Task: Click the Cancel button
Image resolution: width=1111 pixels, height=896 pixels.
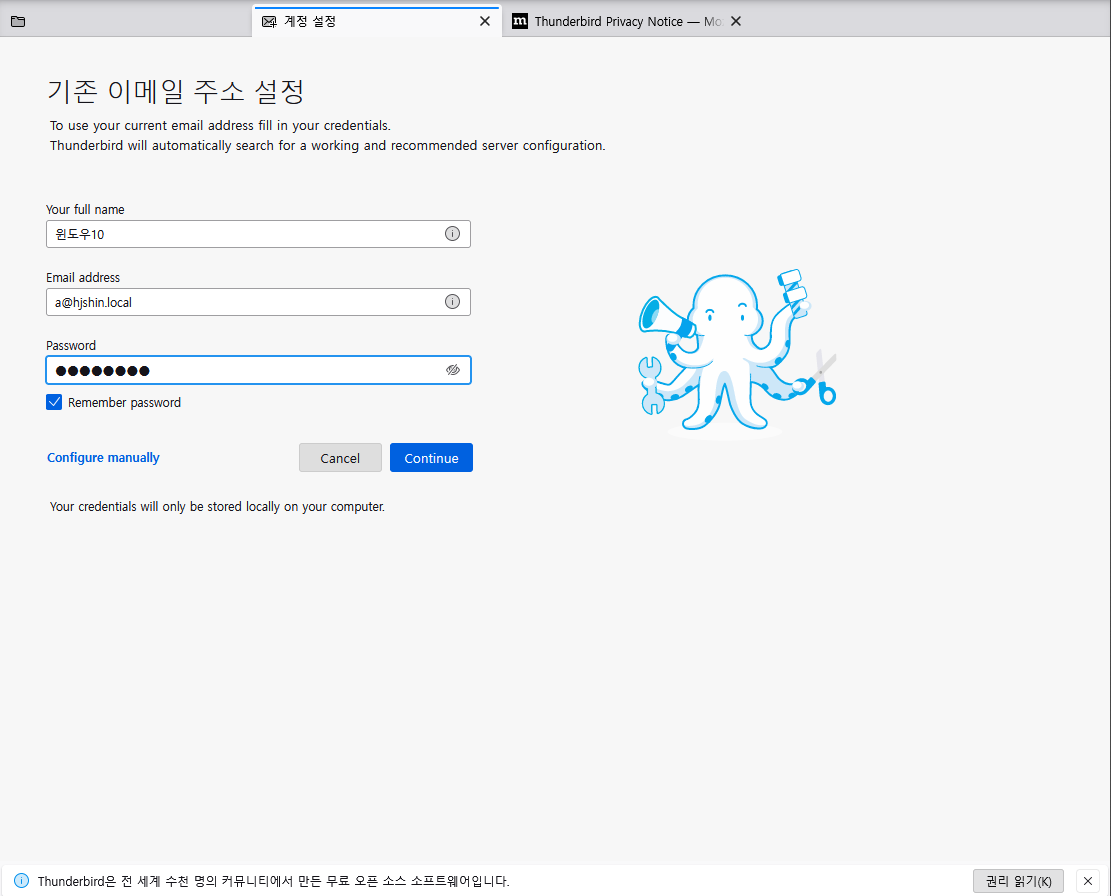Action: pos(340,458)
